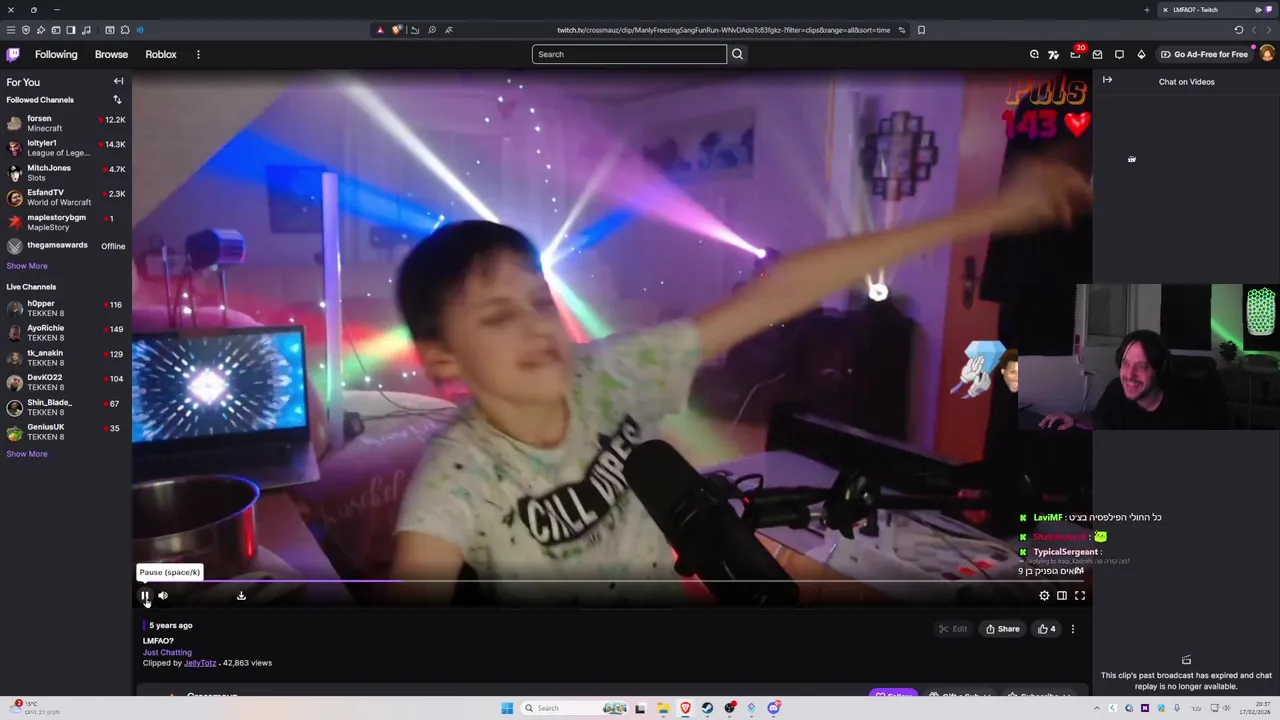Image resolution: width=1280 pixels, height=720 pixels.
Task: Open thegameawards offline channel
Action: pyautogui.click(x=65, y=246)
